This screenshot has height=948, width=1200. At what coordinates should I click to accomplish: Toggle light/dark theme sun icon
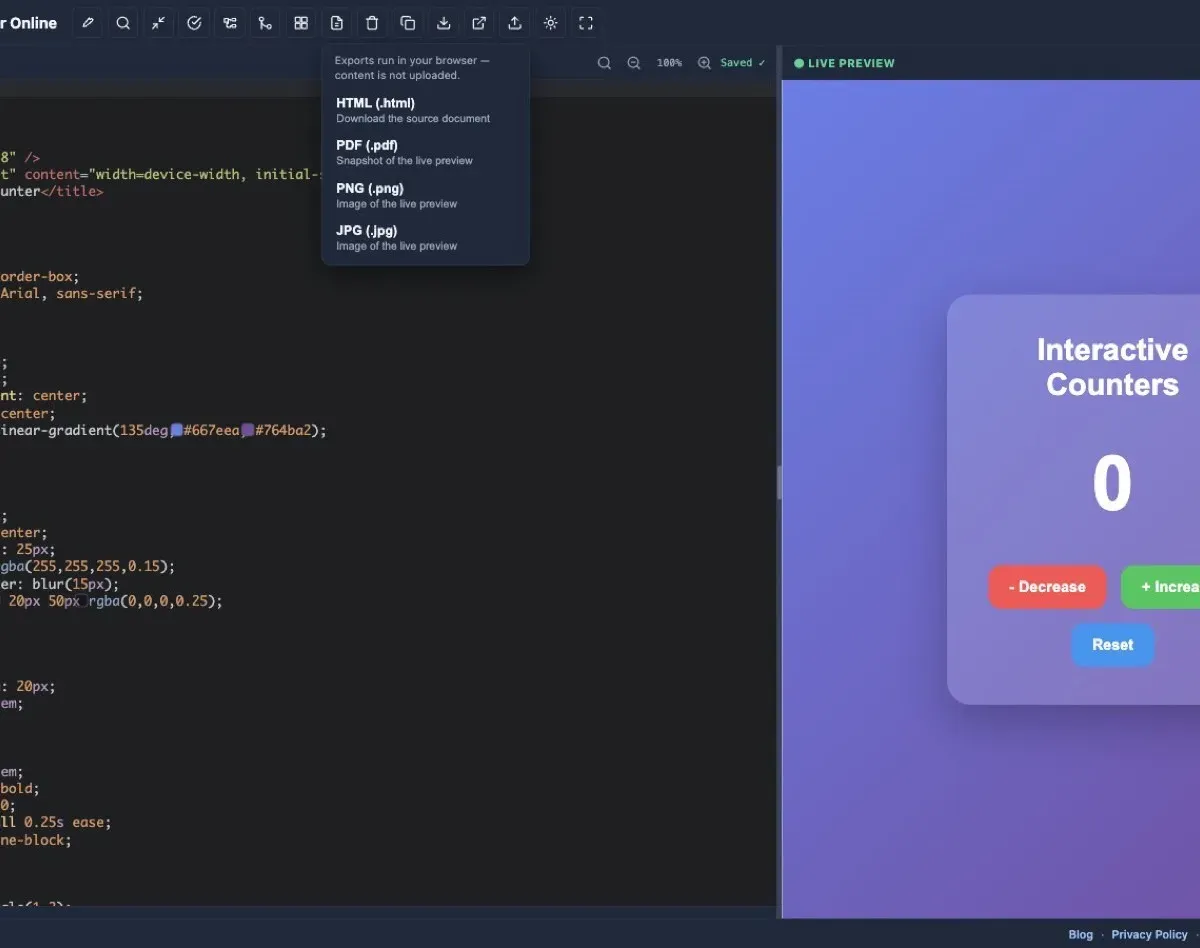point(550,23)
